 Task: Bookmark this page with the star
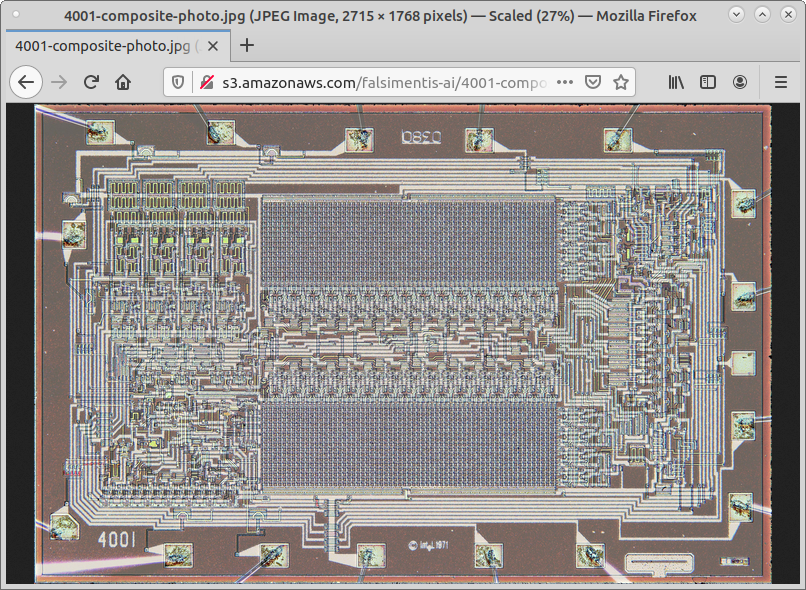tap(621, 82)
